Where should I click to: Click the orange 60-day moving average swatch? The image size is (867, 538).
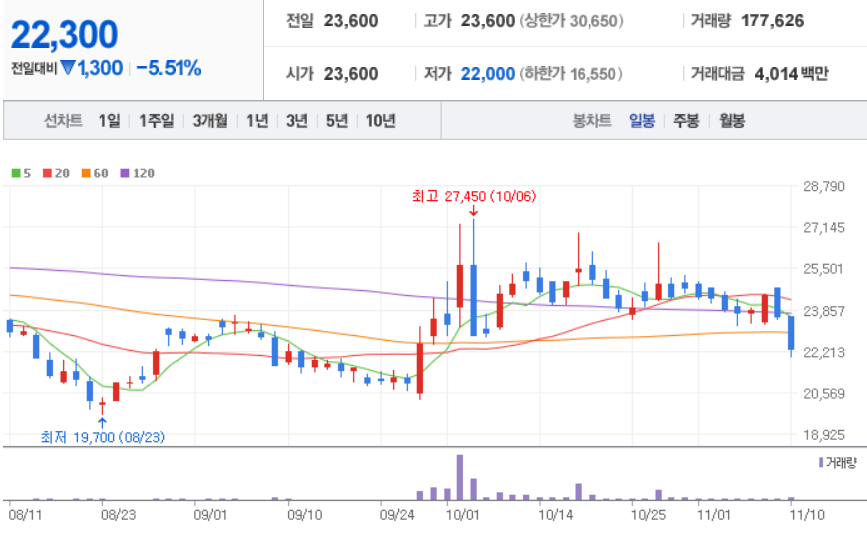[86, 173]
